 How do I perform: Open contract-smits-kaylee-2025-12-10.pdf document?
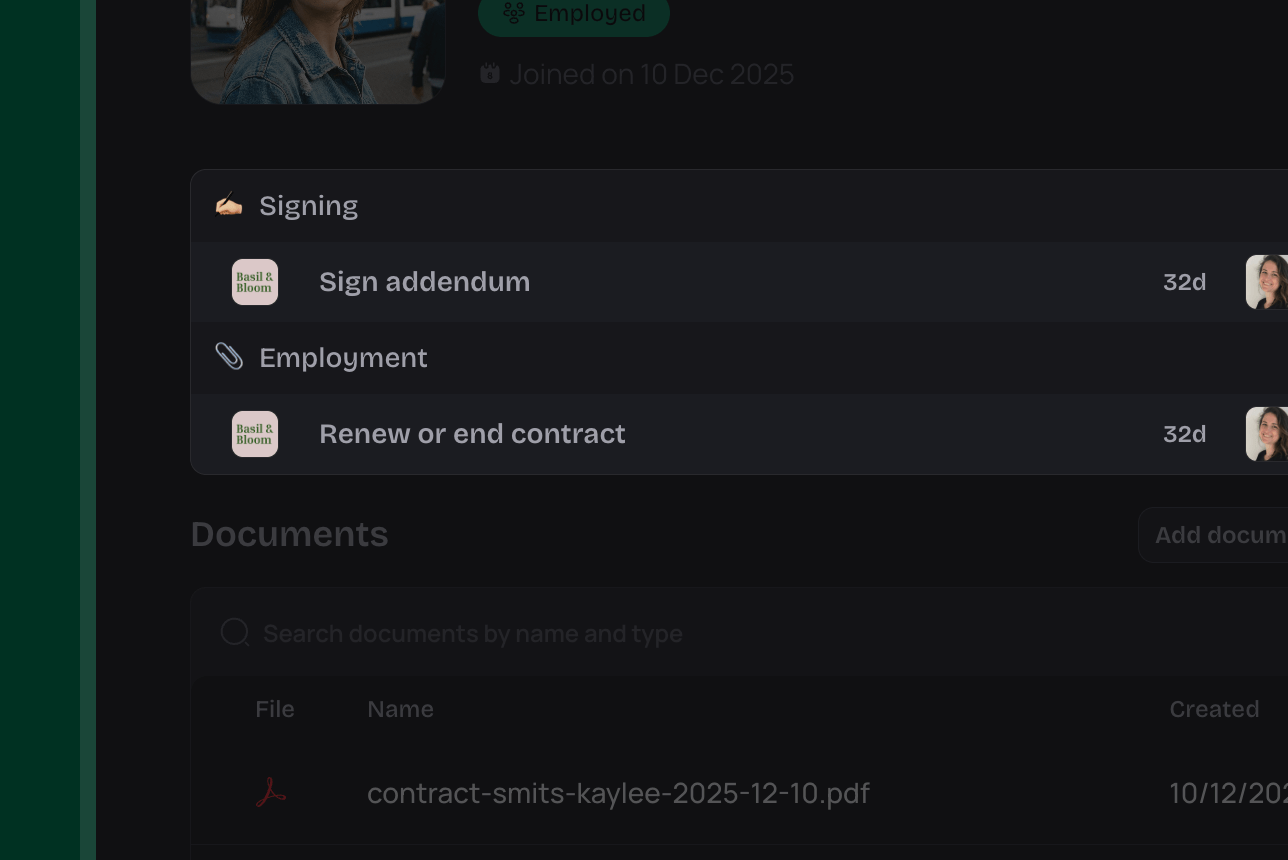click(x=618, y=793)
